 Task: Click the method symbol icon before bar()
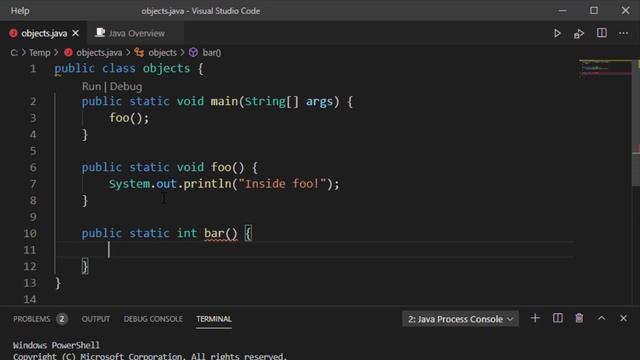pyautogui.click(x=193, y=52)
